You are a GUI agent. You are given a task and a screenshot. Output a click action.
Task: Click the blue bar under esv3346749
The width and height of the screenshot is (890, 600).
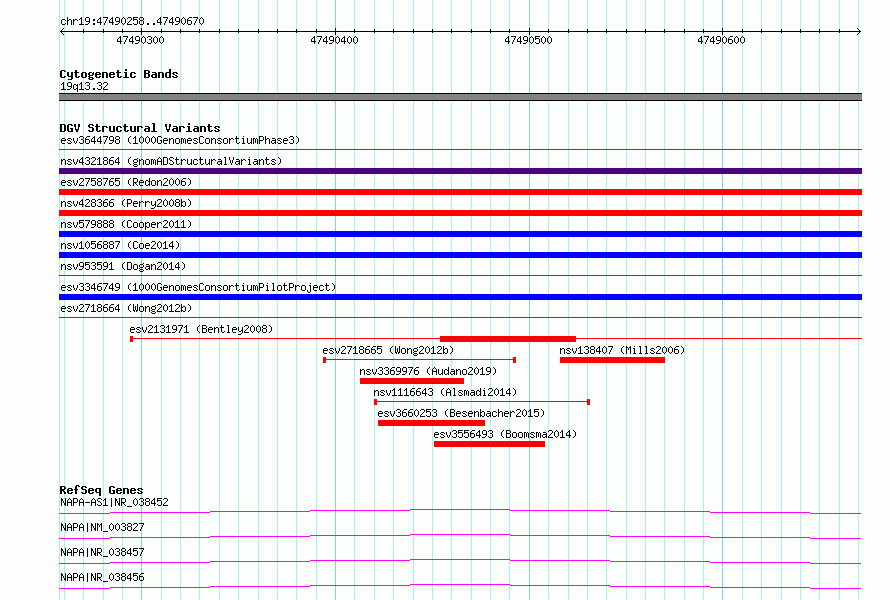[460, 297]
